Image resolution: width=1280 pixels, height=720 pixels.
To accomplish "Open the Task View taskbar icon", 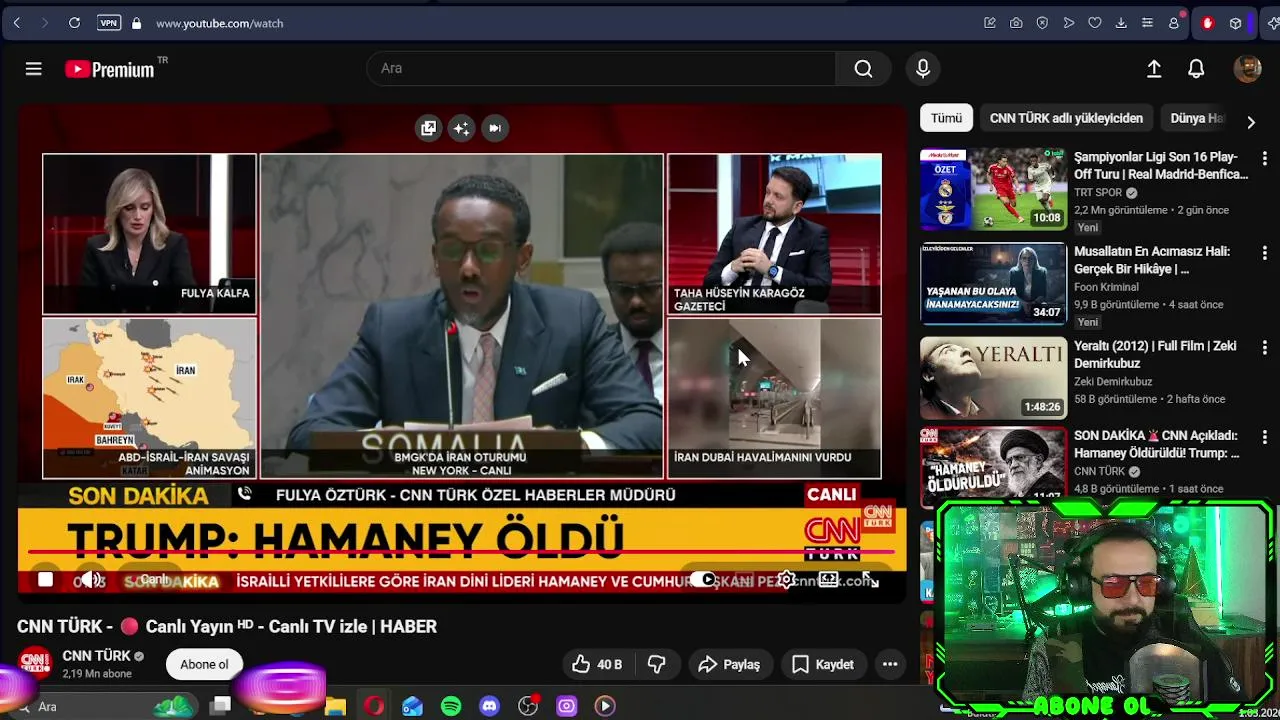I will [221, 705].
